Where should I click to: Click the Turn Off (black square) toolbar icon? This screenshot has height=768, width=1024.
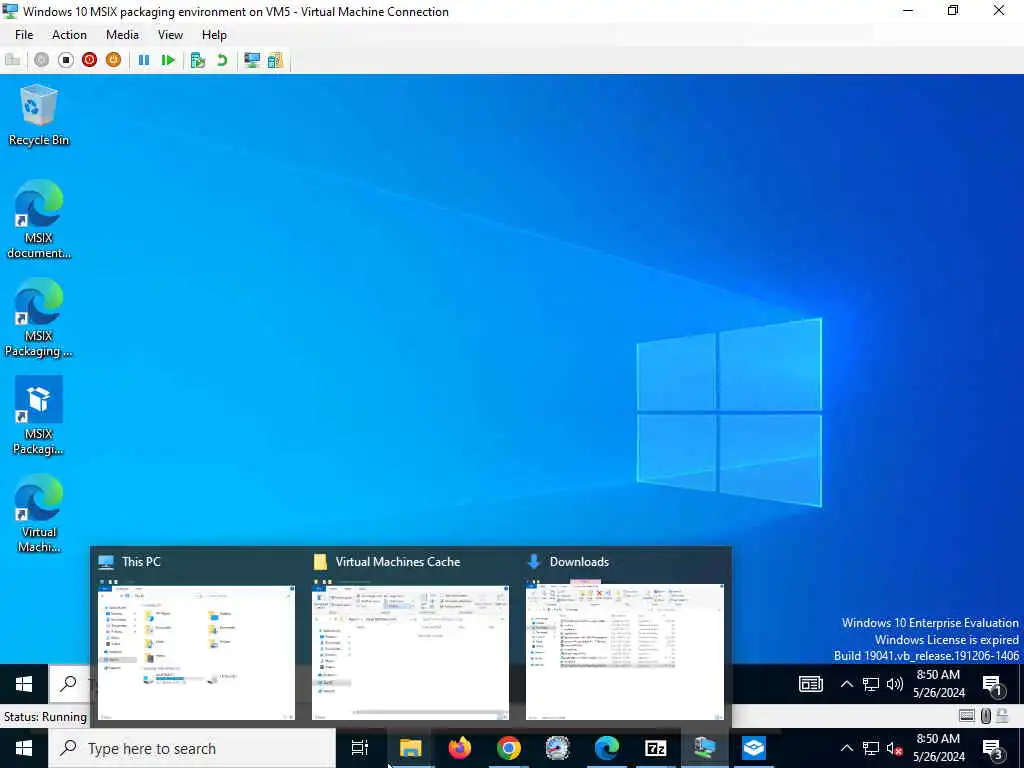coord(65,60)
